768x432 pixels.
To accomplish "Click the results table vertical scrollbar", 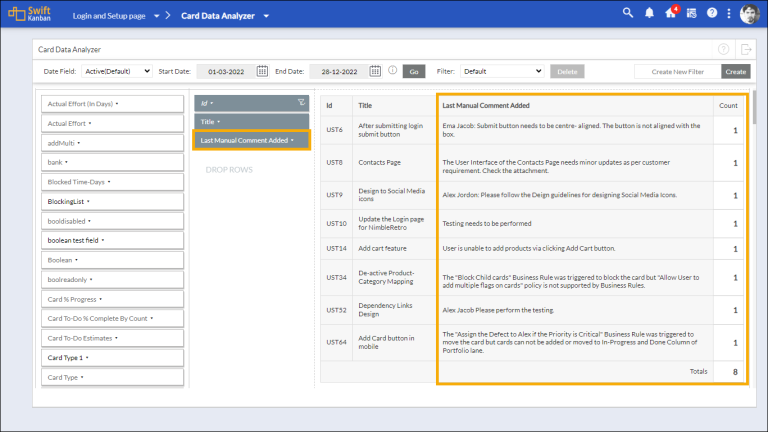I will pos(754,107).
